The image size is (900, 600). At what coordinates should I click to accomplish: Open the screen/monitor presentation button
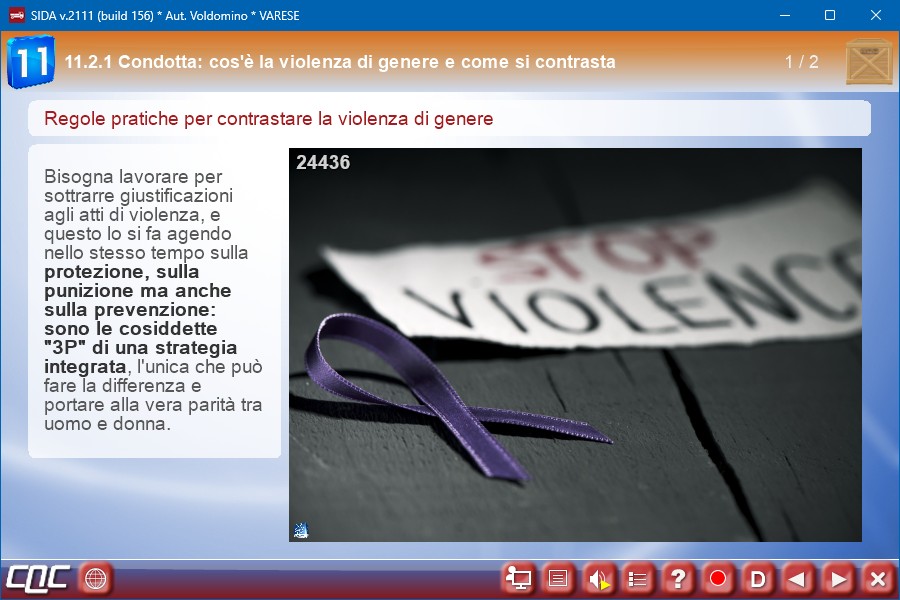[x=518, y=578]
